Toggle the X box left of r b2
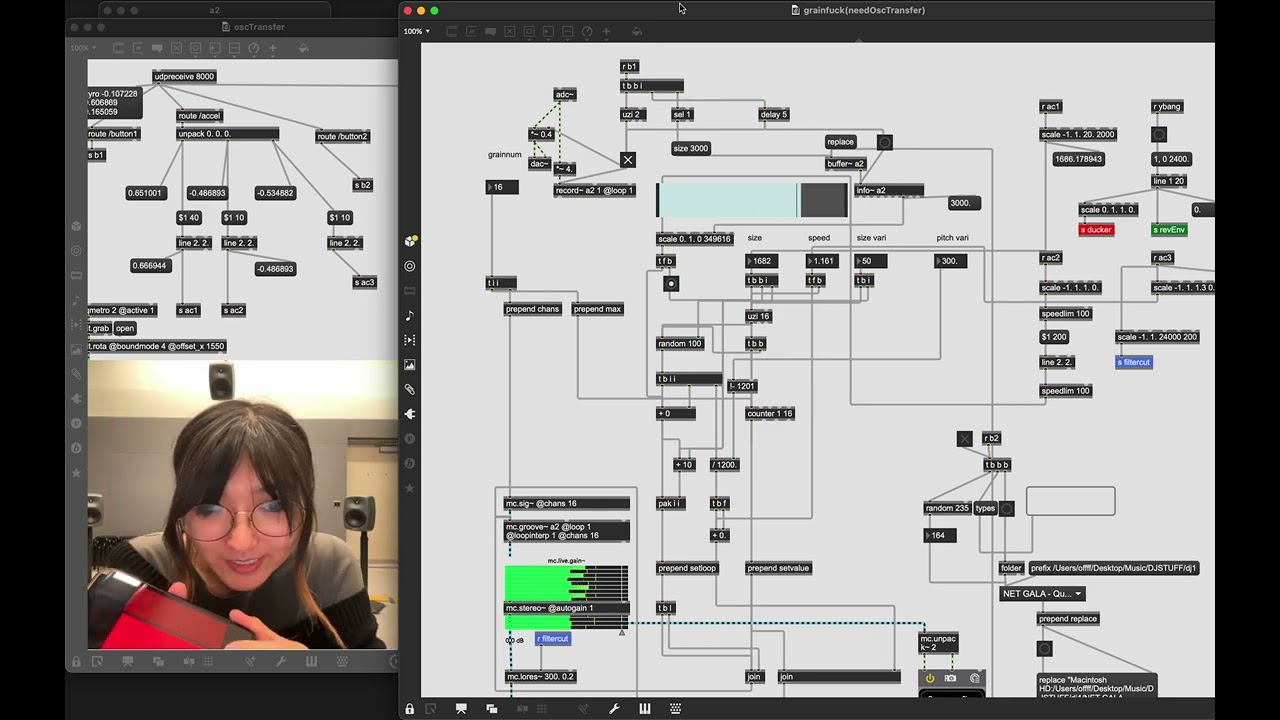Viewport: 1280px width, 720px height. pos(965,439)
